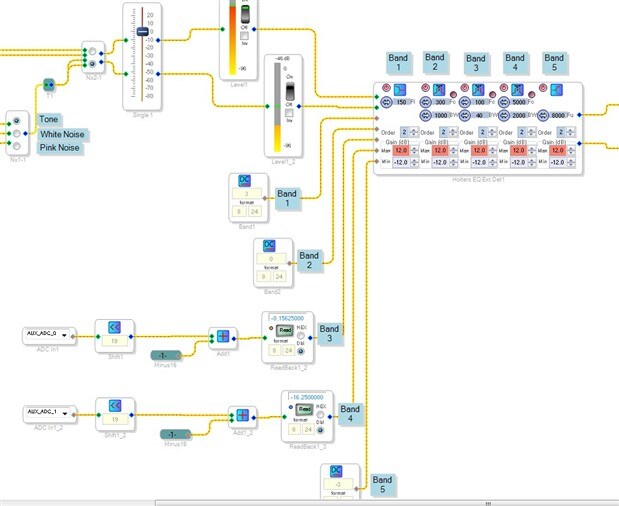Select the T1 tone source block

pyautogui.click(x=49, y=84)
